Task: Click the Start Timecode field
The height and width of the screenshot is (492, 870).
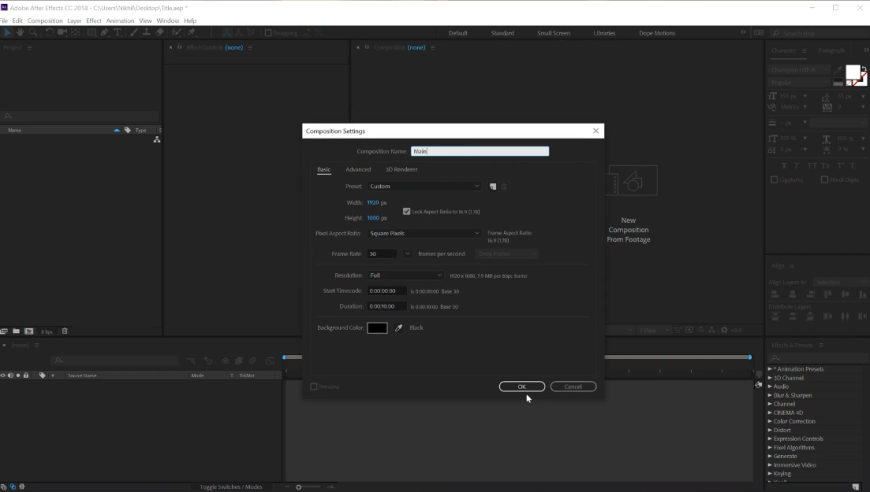Action: (387, 291)
